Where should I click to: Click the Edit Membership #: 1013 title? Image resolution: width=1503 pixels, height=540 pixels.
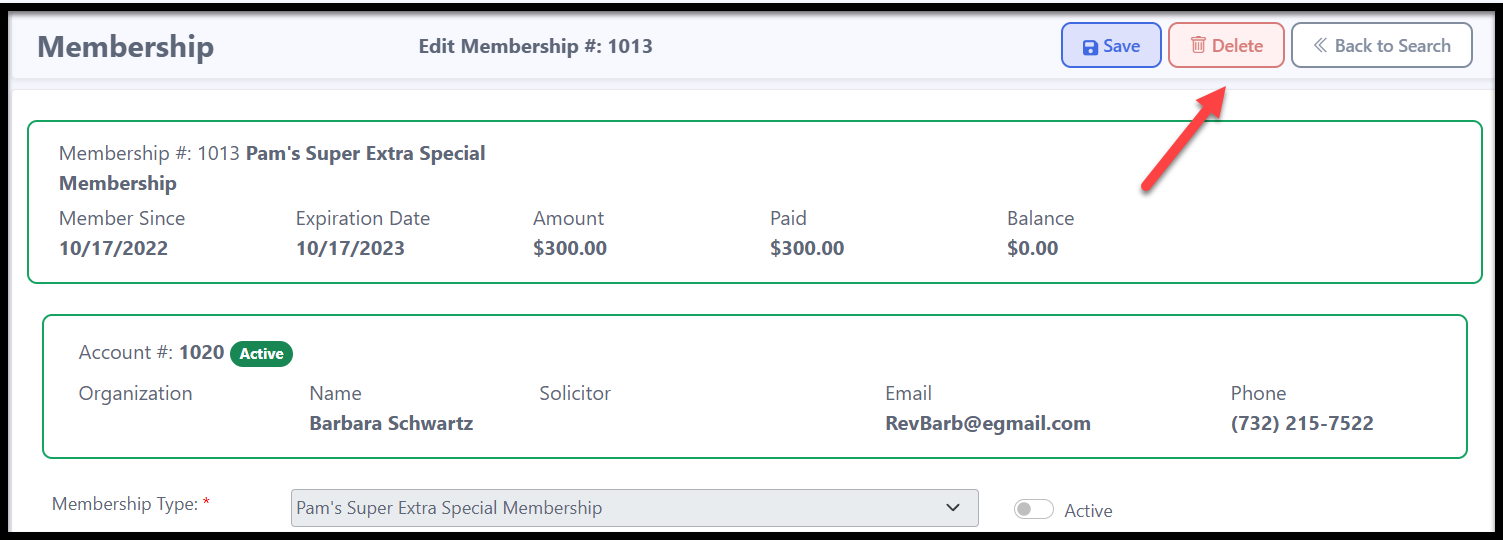[x=535, y=46]
